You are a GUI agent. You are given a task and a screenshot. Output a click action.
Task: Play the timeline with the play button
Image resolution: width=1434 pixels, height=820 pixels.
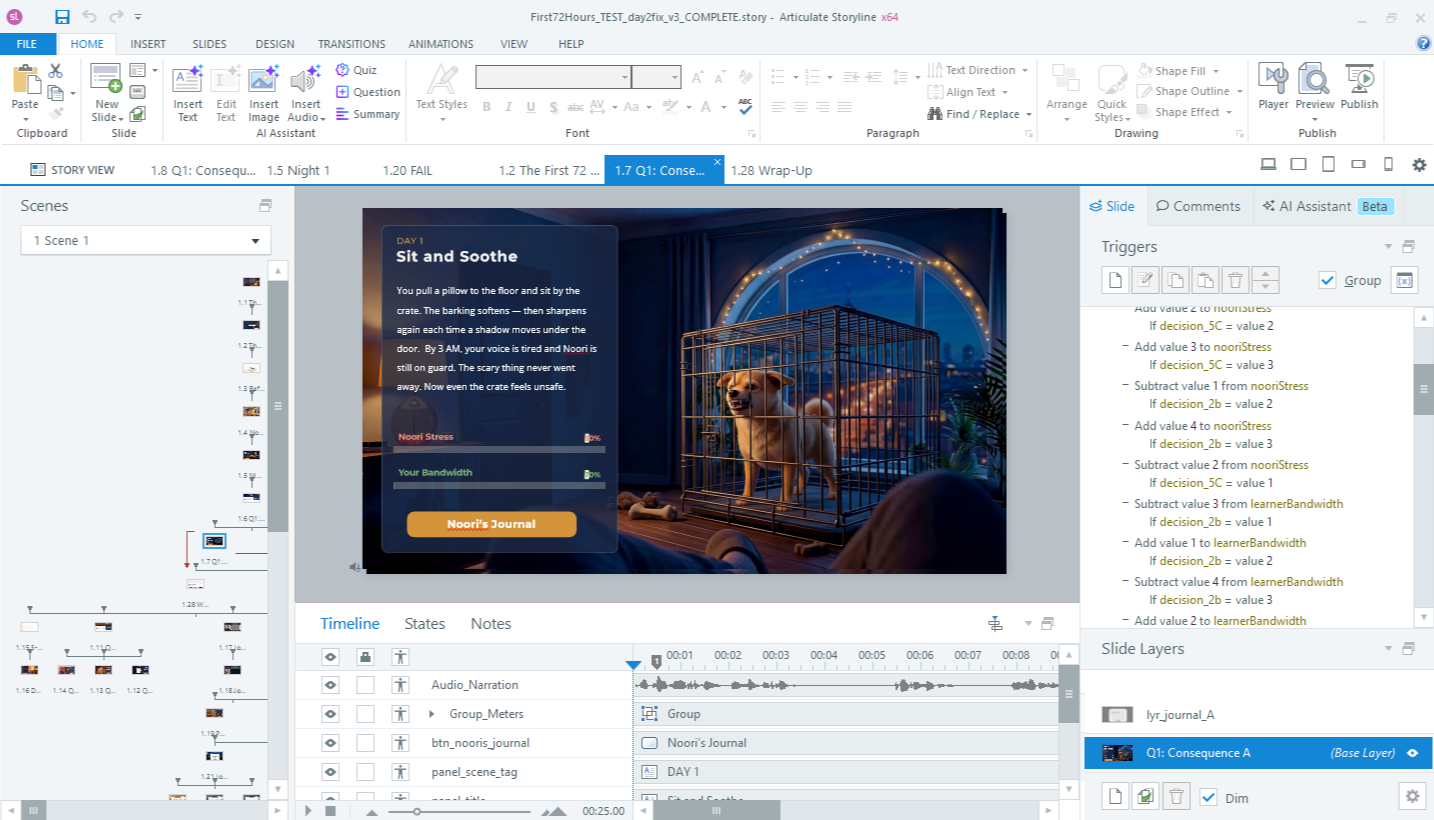click(x=309, y=810)
